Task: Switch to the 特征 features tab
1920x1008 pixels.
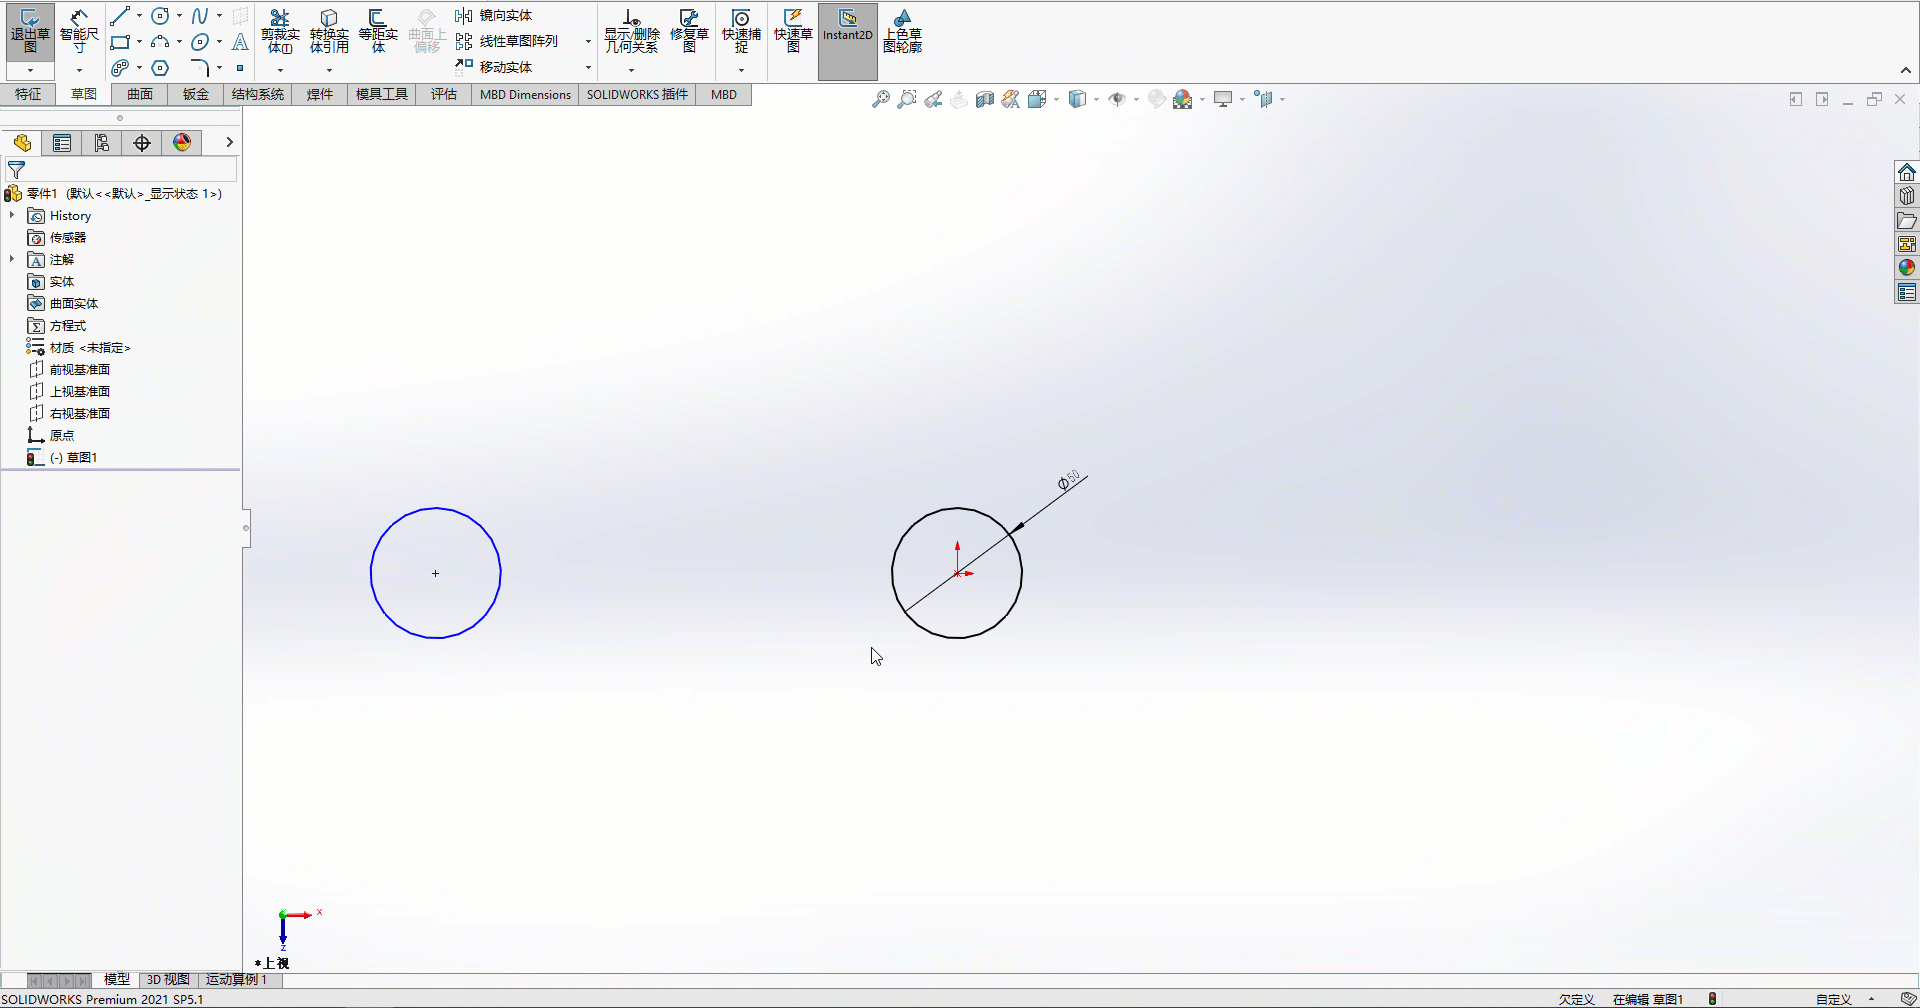Action: [28, 95]
